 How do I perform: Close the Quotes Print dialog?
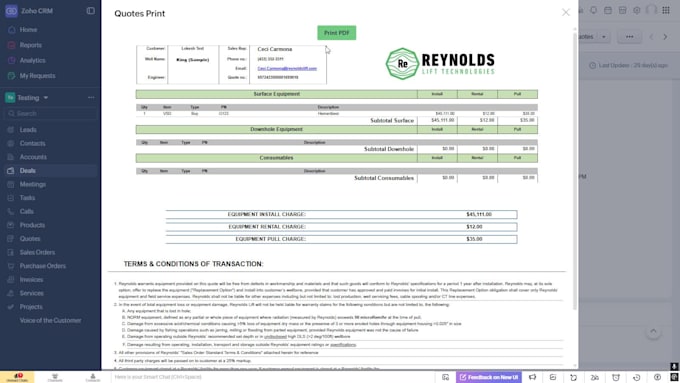(x=566, y=13)
